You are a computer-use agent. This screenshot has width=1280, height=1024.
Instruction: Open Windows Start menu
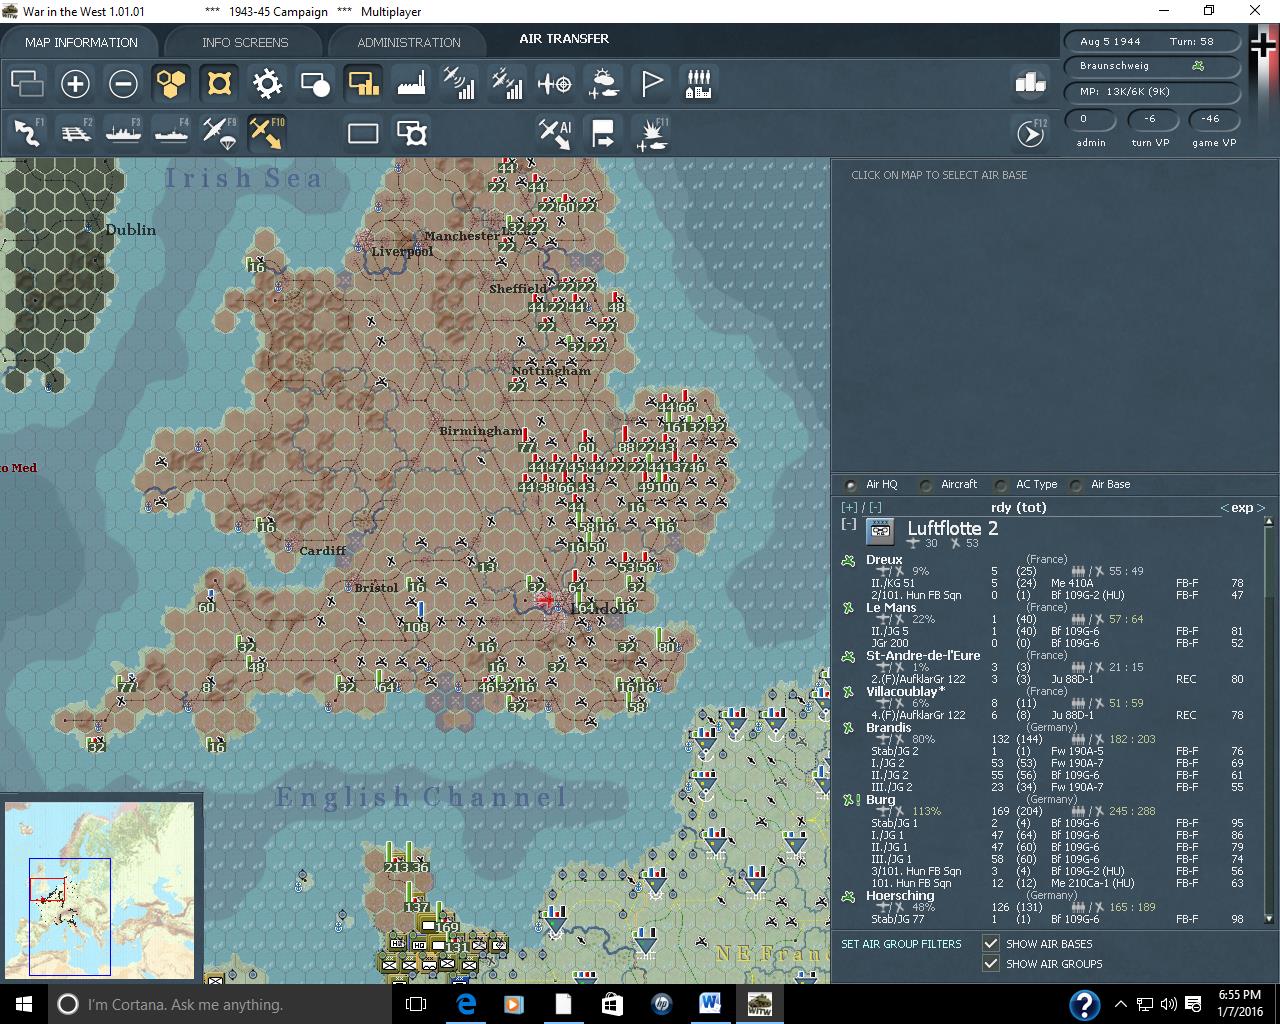(x=23, y=1004)
